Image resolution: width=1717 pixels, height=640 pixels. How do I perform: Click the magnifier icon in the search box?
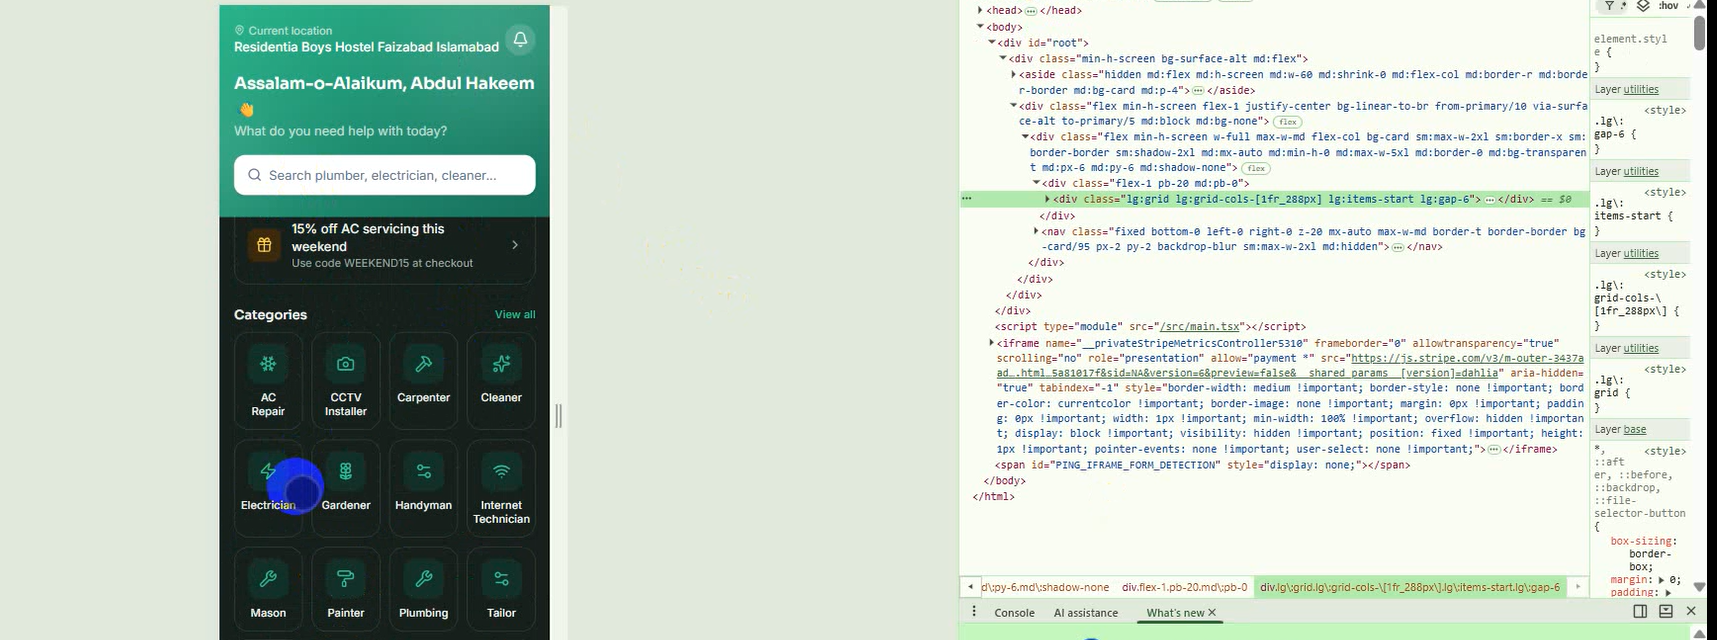click(x=255, y=175)
